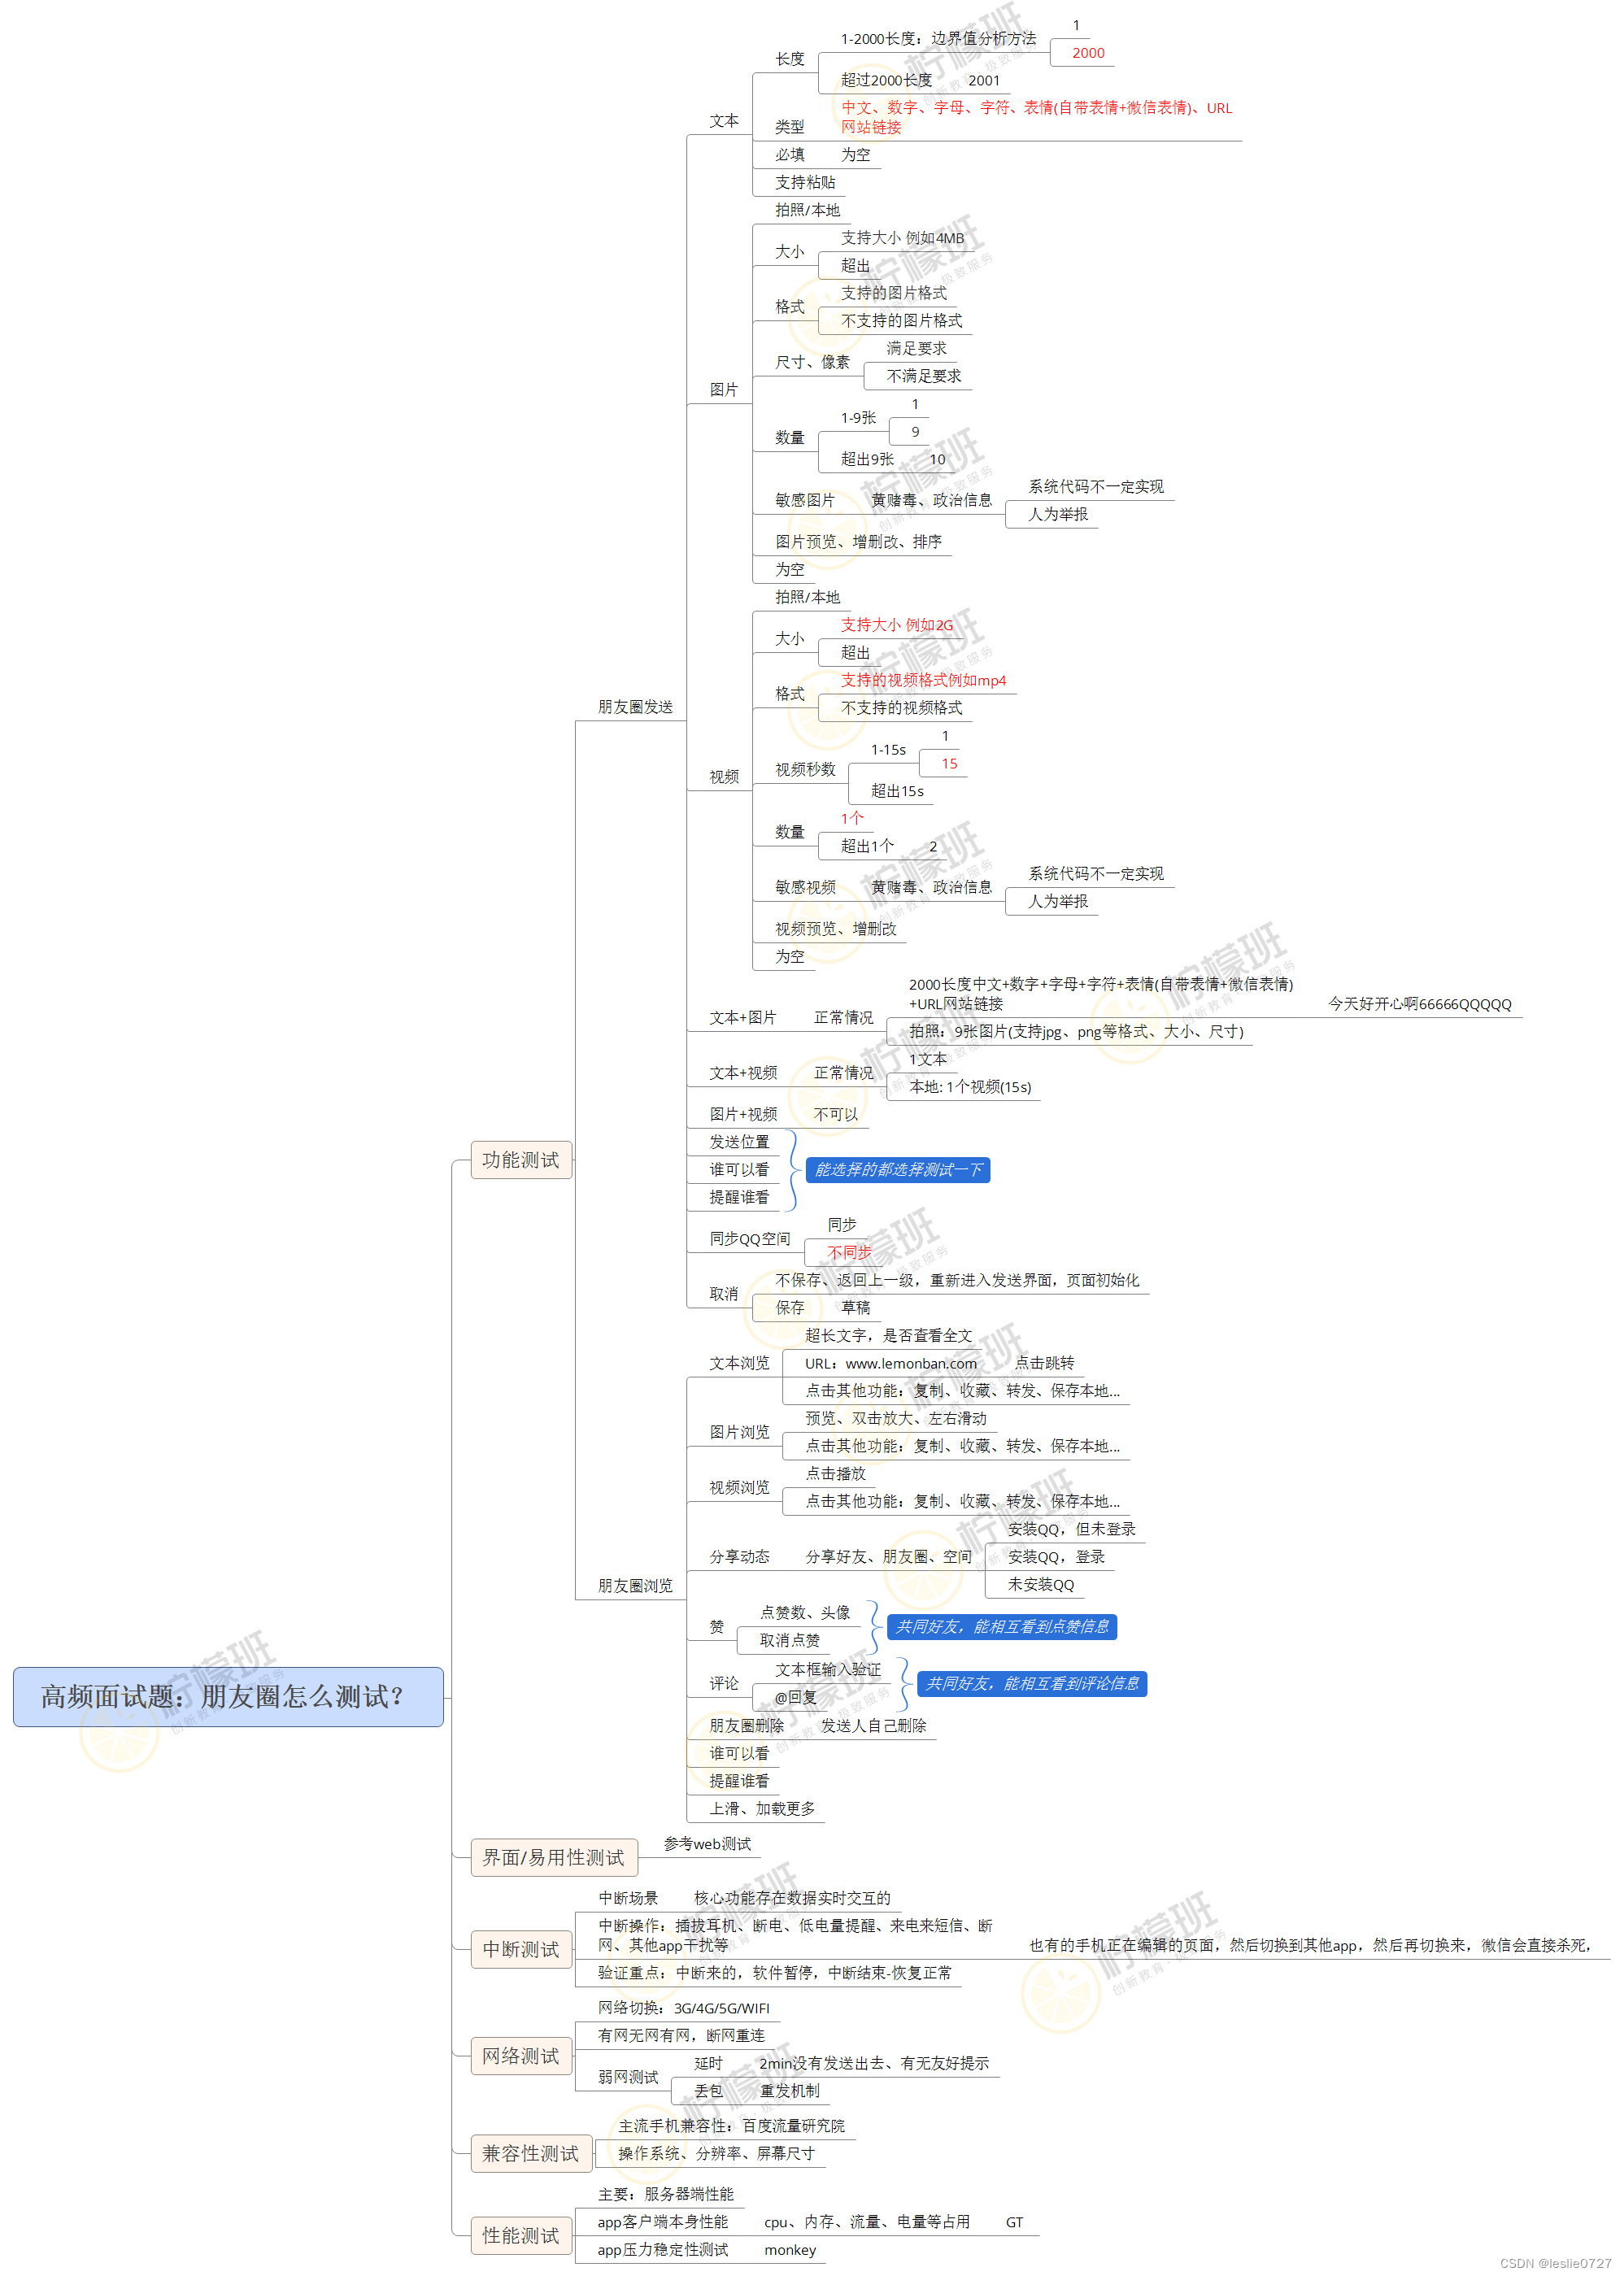Viewport: 1624px width, 2276px height.
Task: Select the 功能测试 node
Action: pos(521,1160)
